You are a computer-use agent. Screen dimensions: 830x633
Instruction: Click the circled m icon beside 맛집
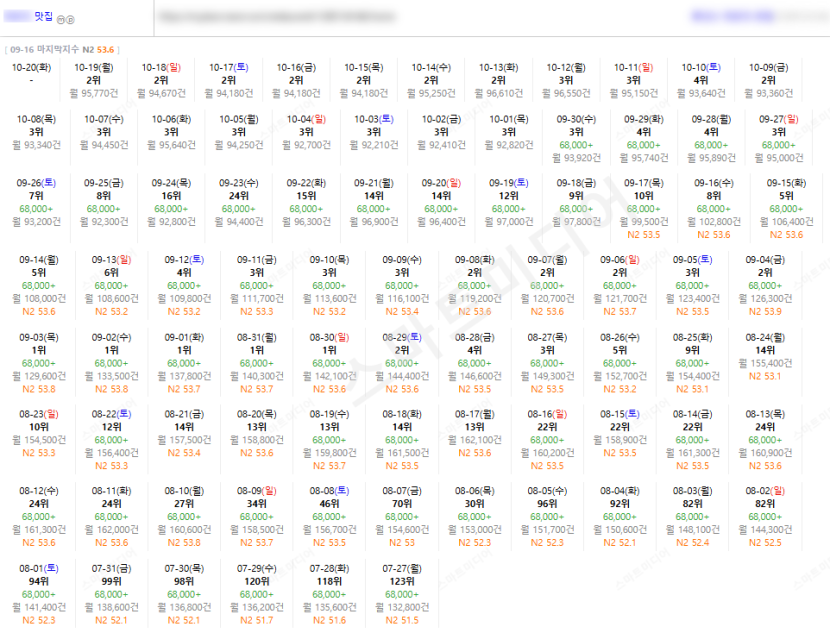click(x=60, y=20)
